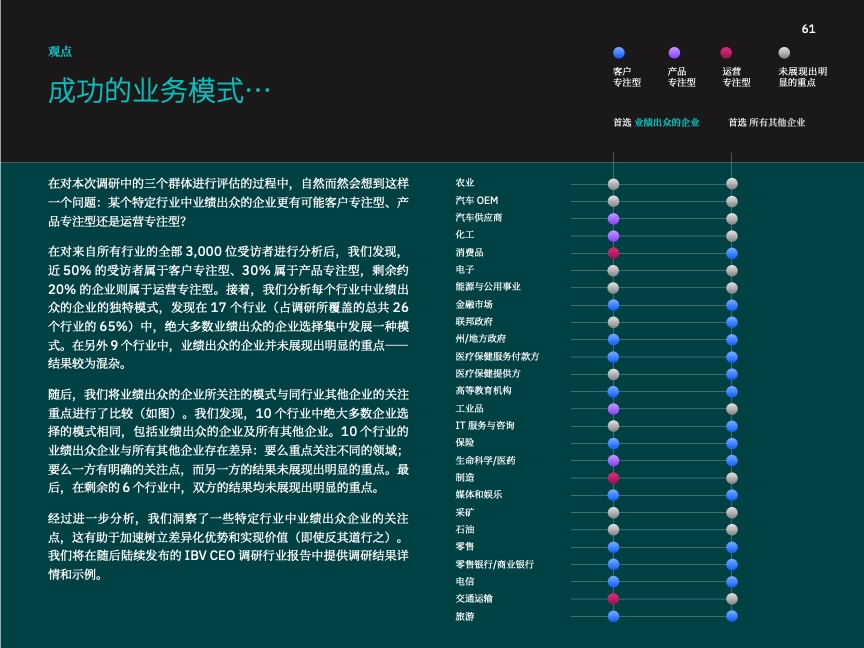Select the 产品专注型 legend label
This screenshot has width=864, height=648.
tap(682, 77)
